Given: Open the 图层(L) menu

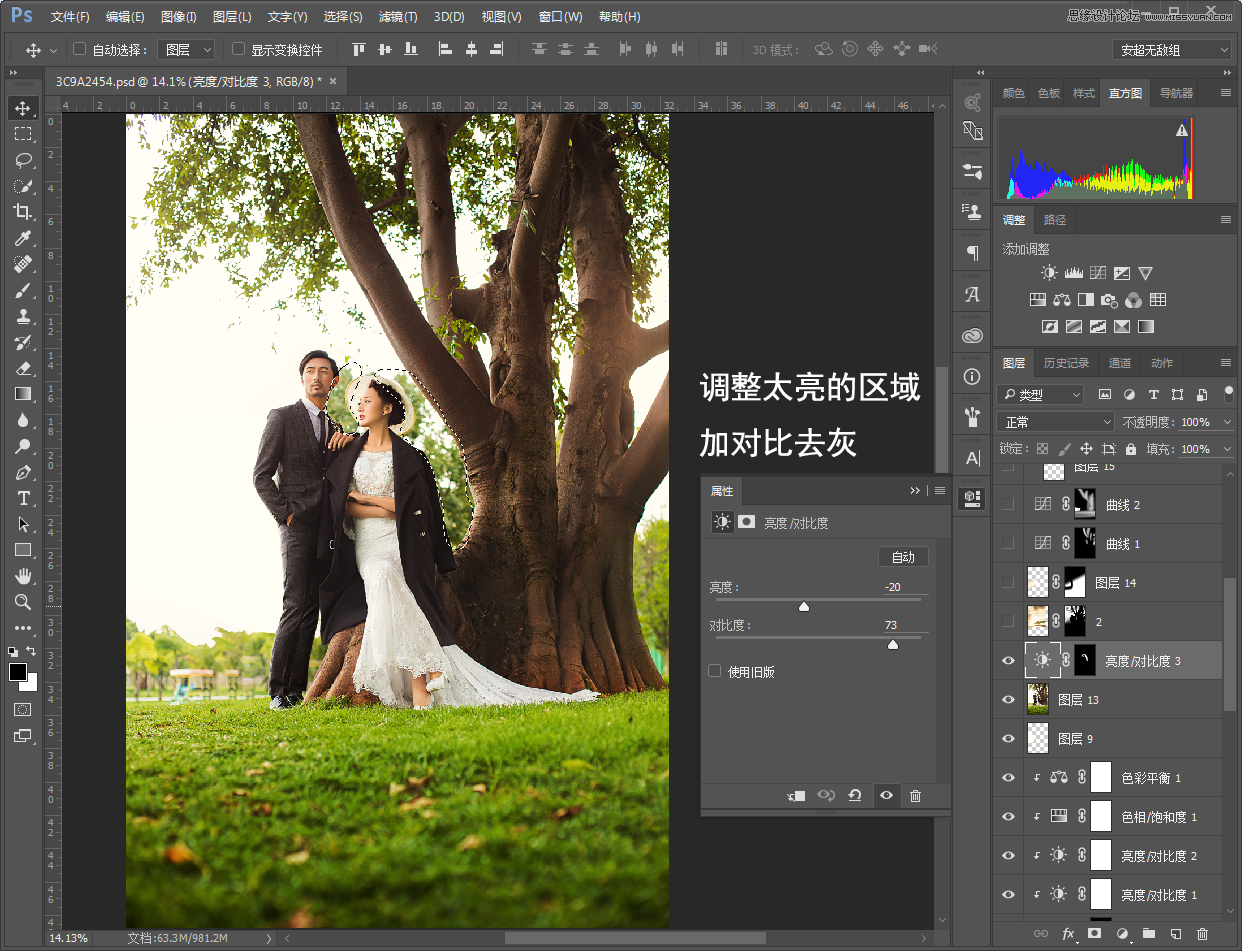Looking at the screenshot, I should tap(232, 17).
